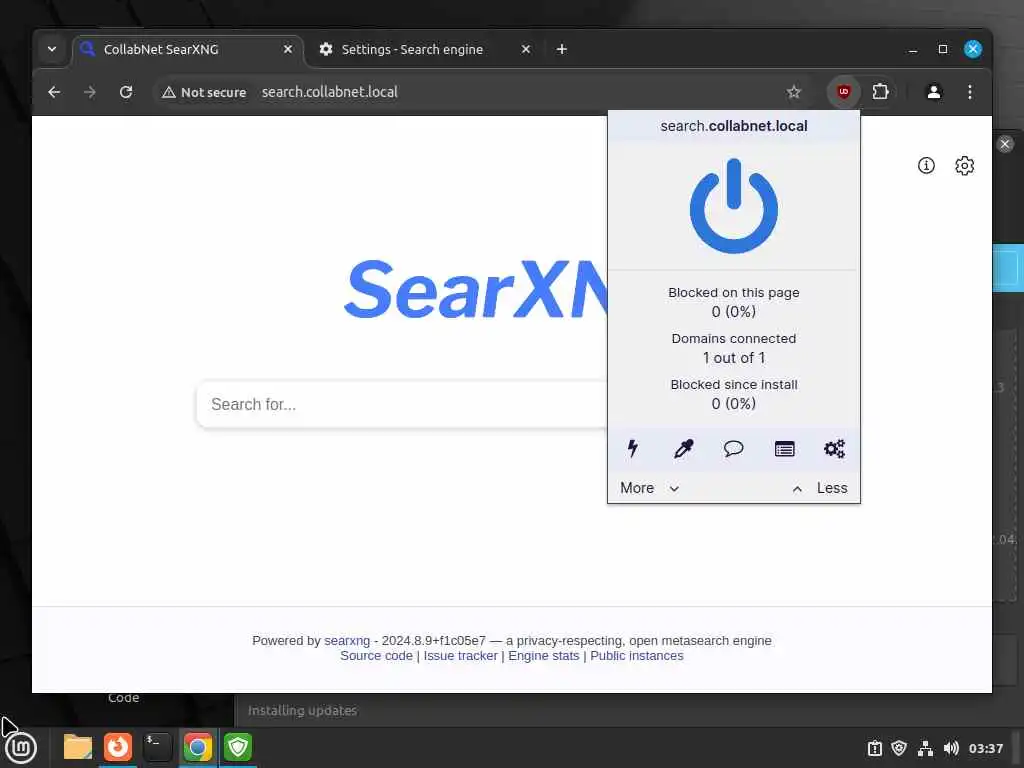Open SearXNG preferences gear icon
Image resolution: width=1024 pixels, height=768 pixels.
click(x=965, y=166)
